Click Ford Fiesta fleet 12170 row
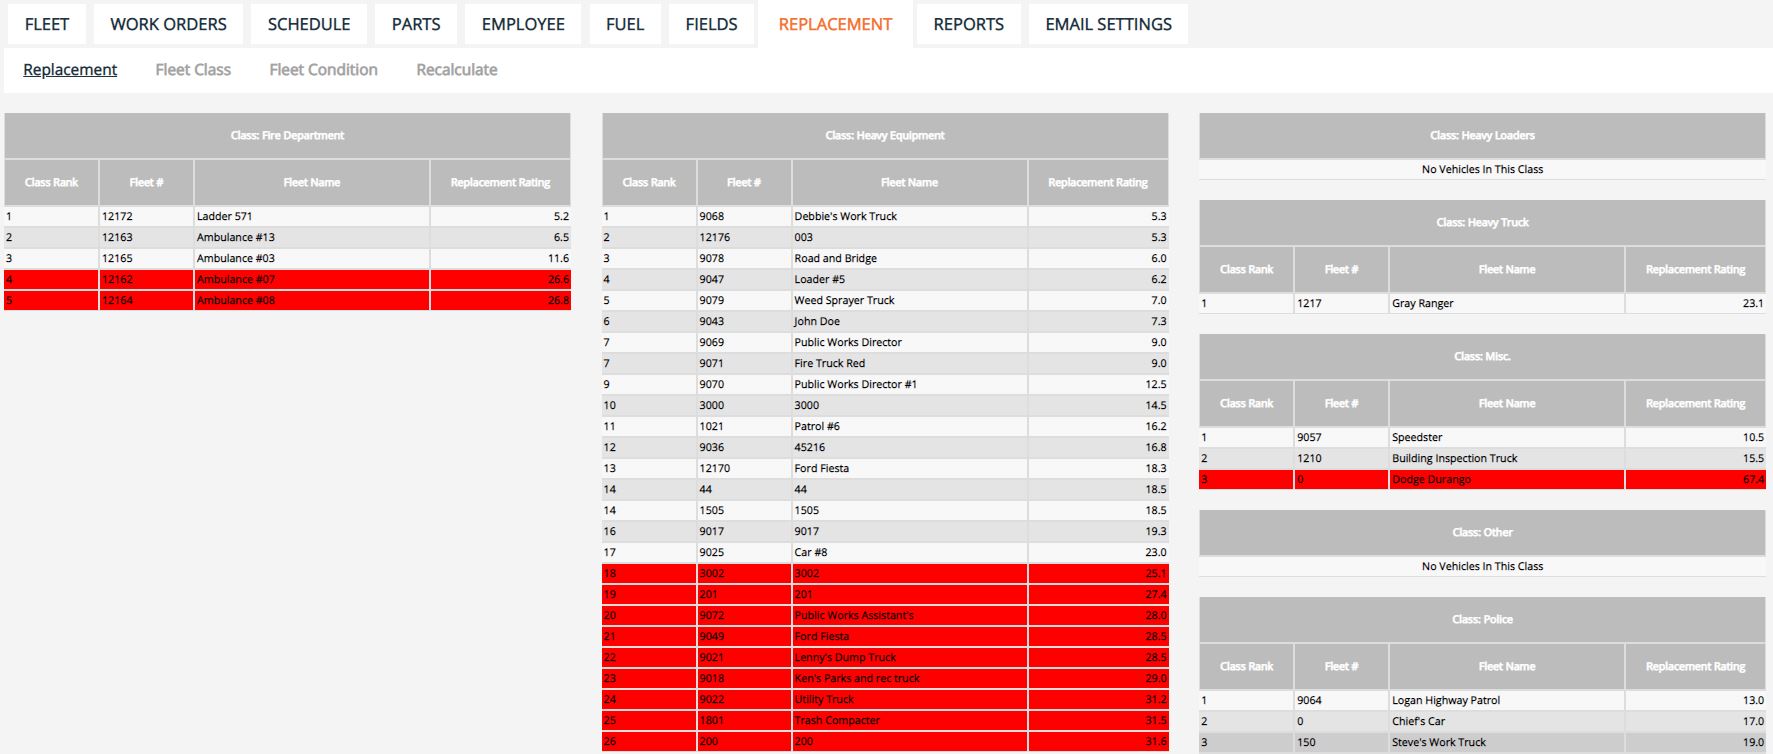The image size is (1773, 754). 885,468
